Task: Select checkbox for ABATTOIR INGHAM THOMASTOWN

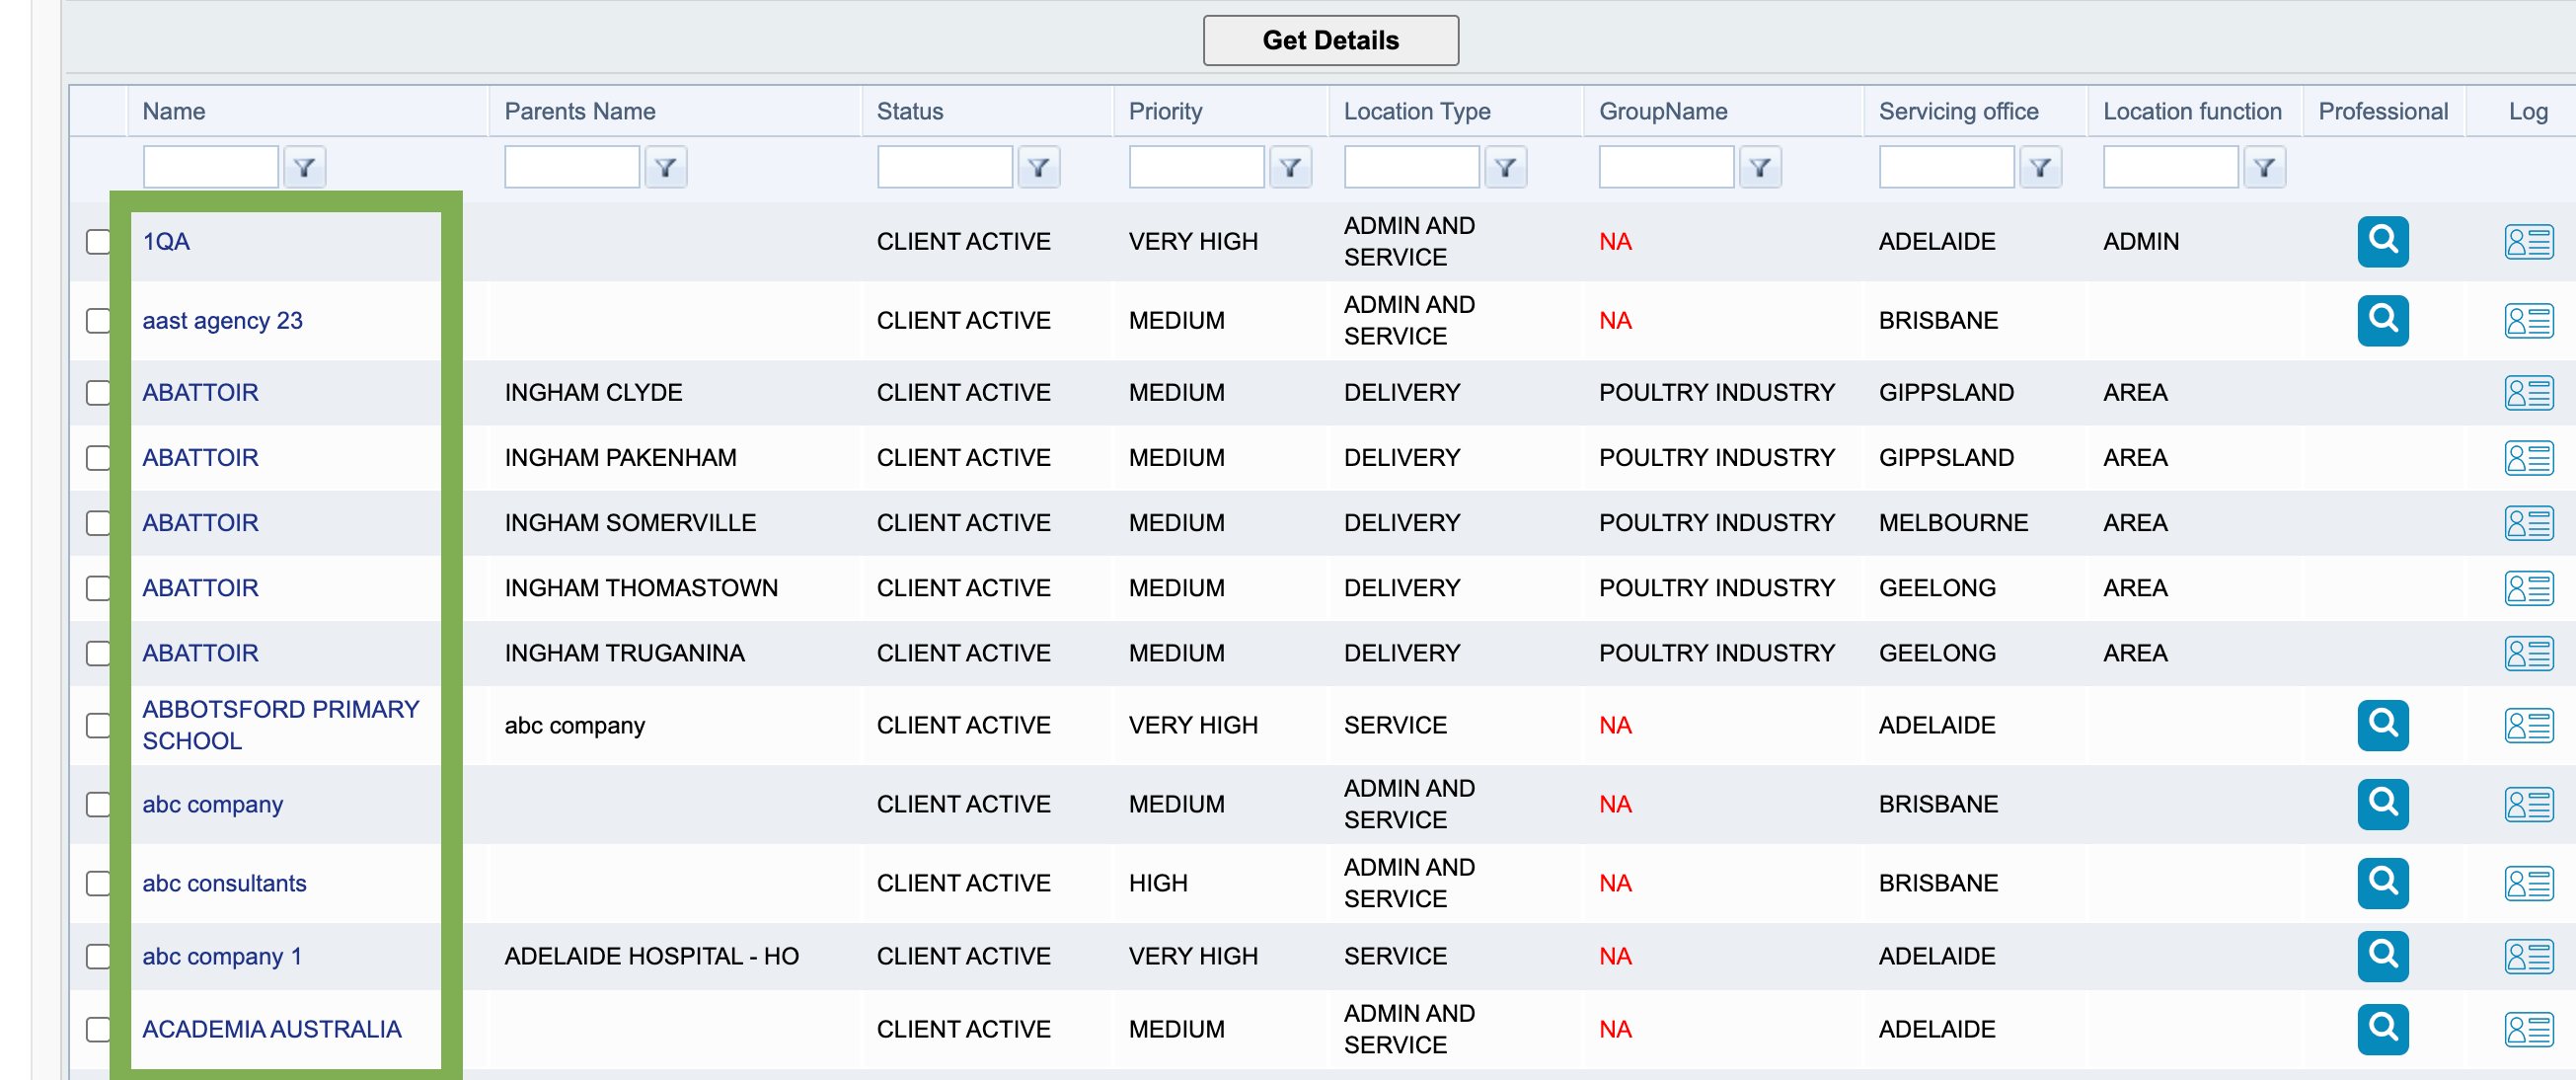Action: click(98, 587)
